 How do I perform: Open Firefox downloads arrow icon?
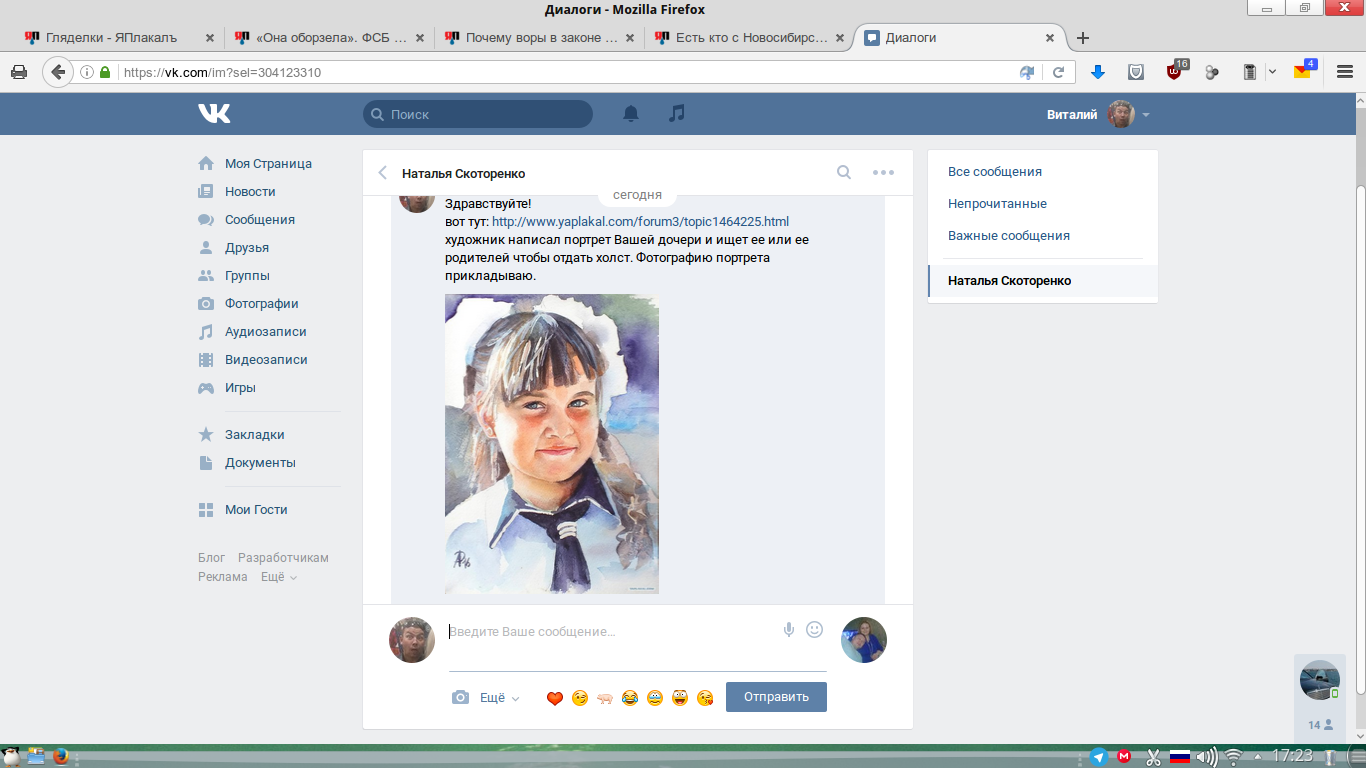pos(1097,72)
